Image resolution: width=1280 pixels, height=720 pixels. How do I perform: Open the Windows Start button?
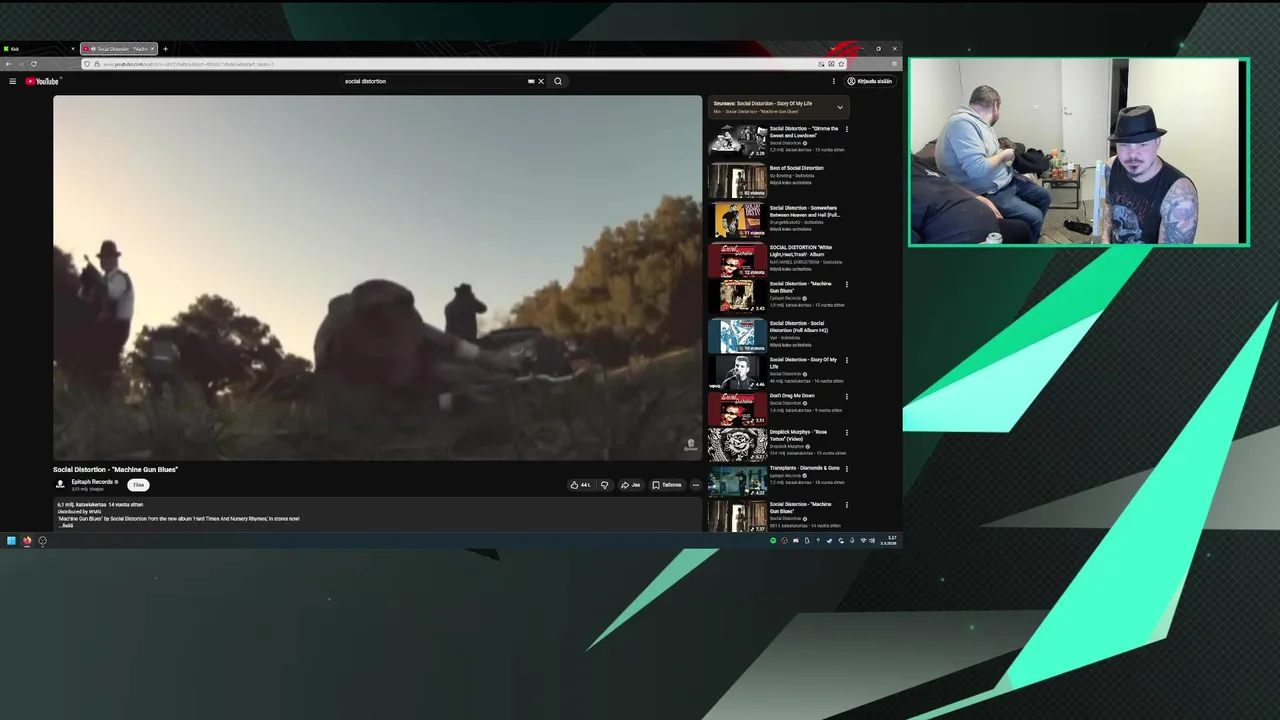click(11, 541)
